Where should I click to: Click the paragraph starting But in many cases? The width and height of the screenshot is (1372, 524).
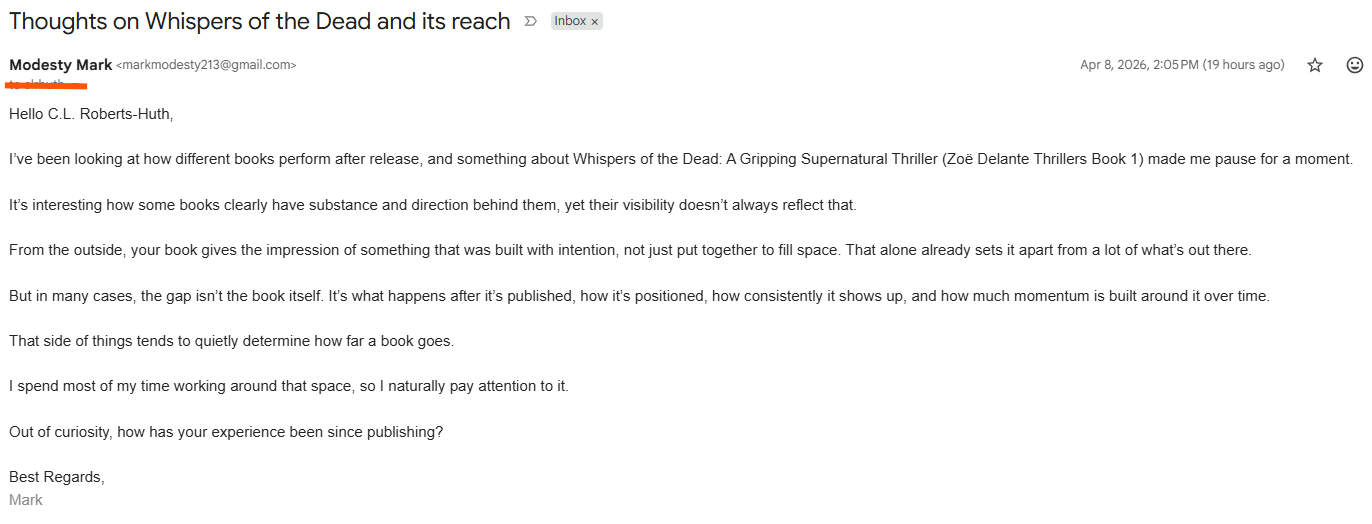coord(639,296)
